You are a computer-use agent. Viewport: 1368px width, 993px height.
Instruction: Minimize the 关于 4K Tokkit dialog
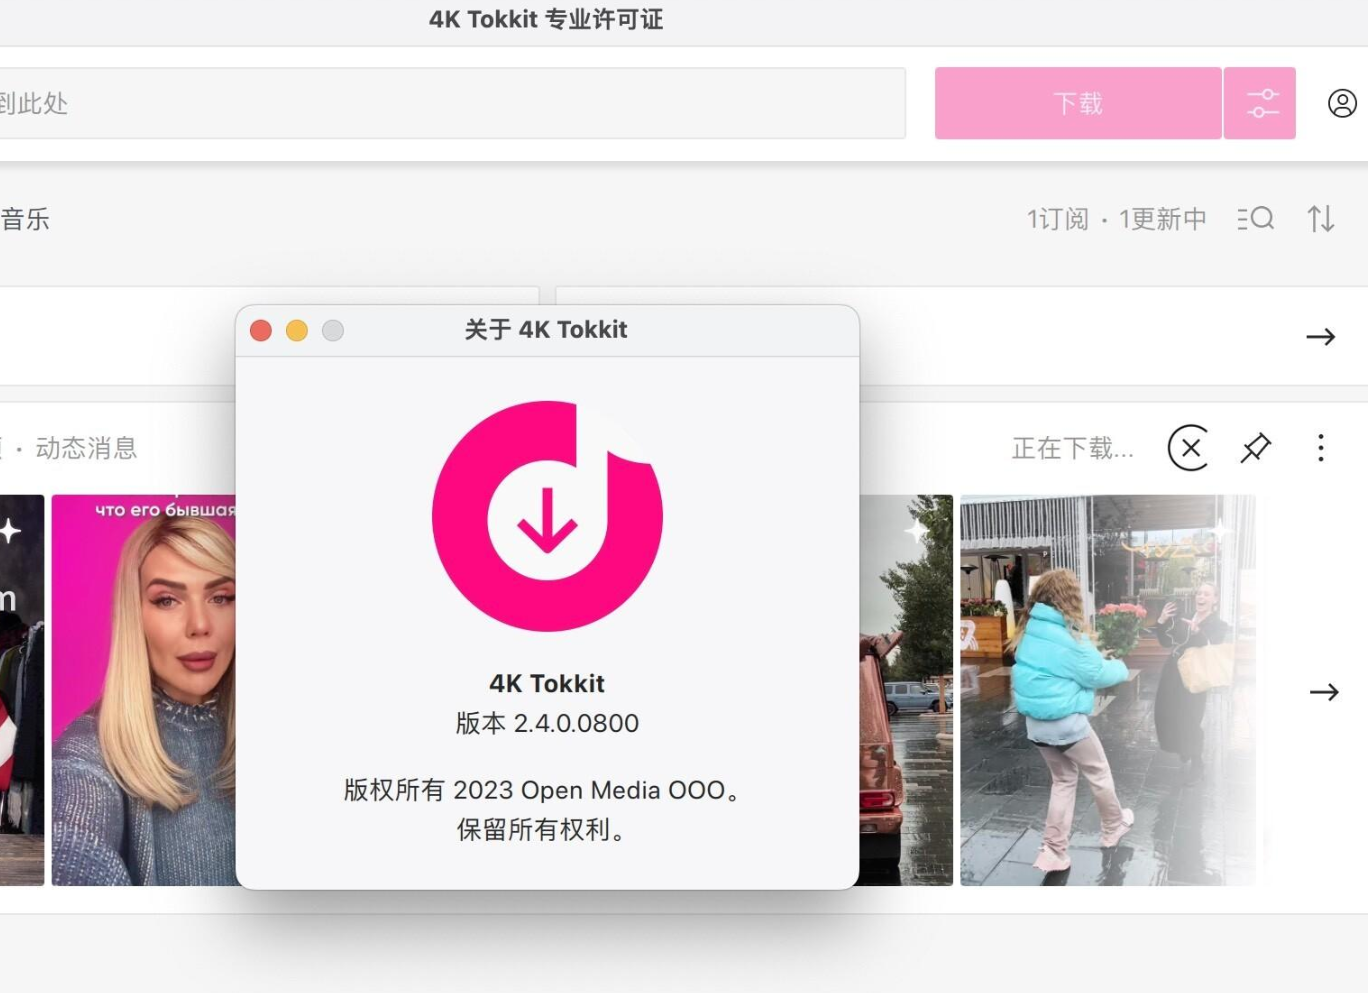point(297,331)
